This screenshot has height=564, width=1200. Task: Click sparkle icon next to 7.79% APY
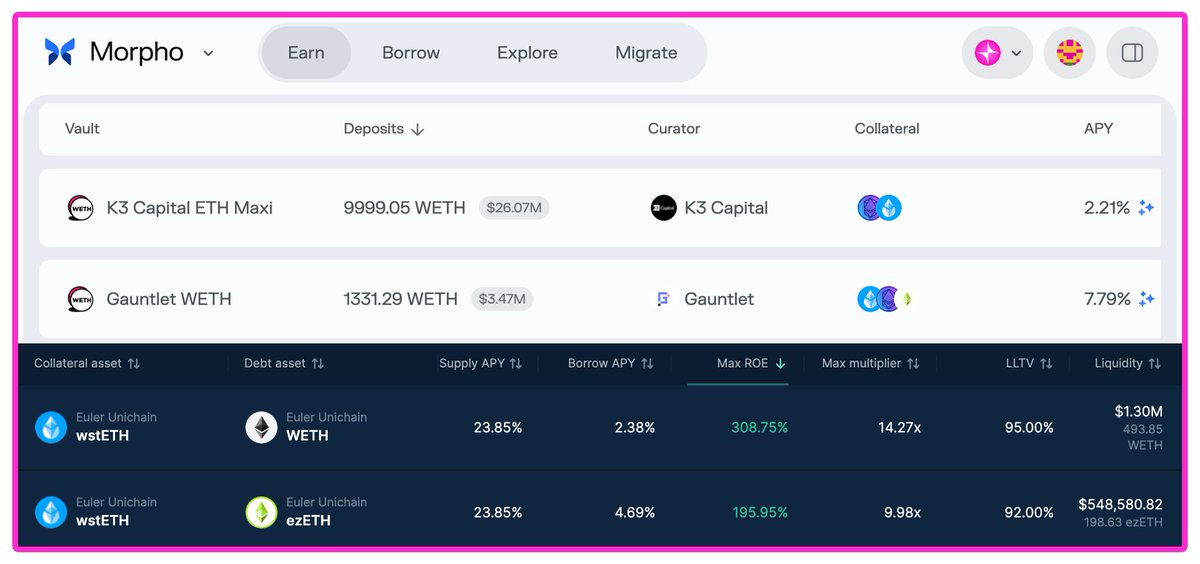(x=1146, y=299)
